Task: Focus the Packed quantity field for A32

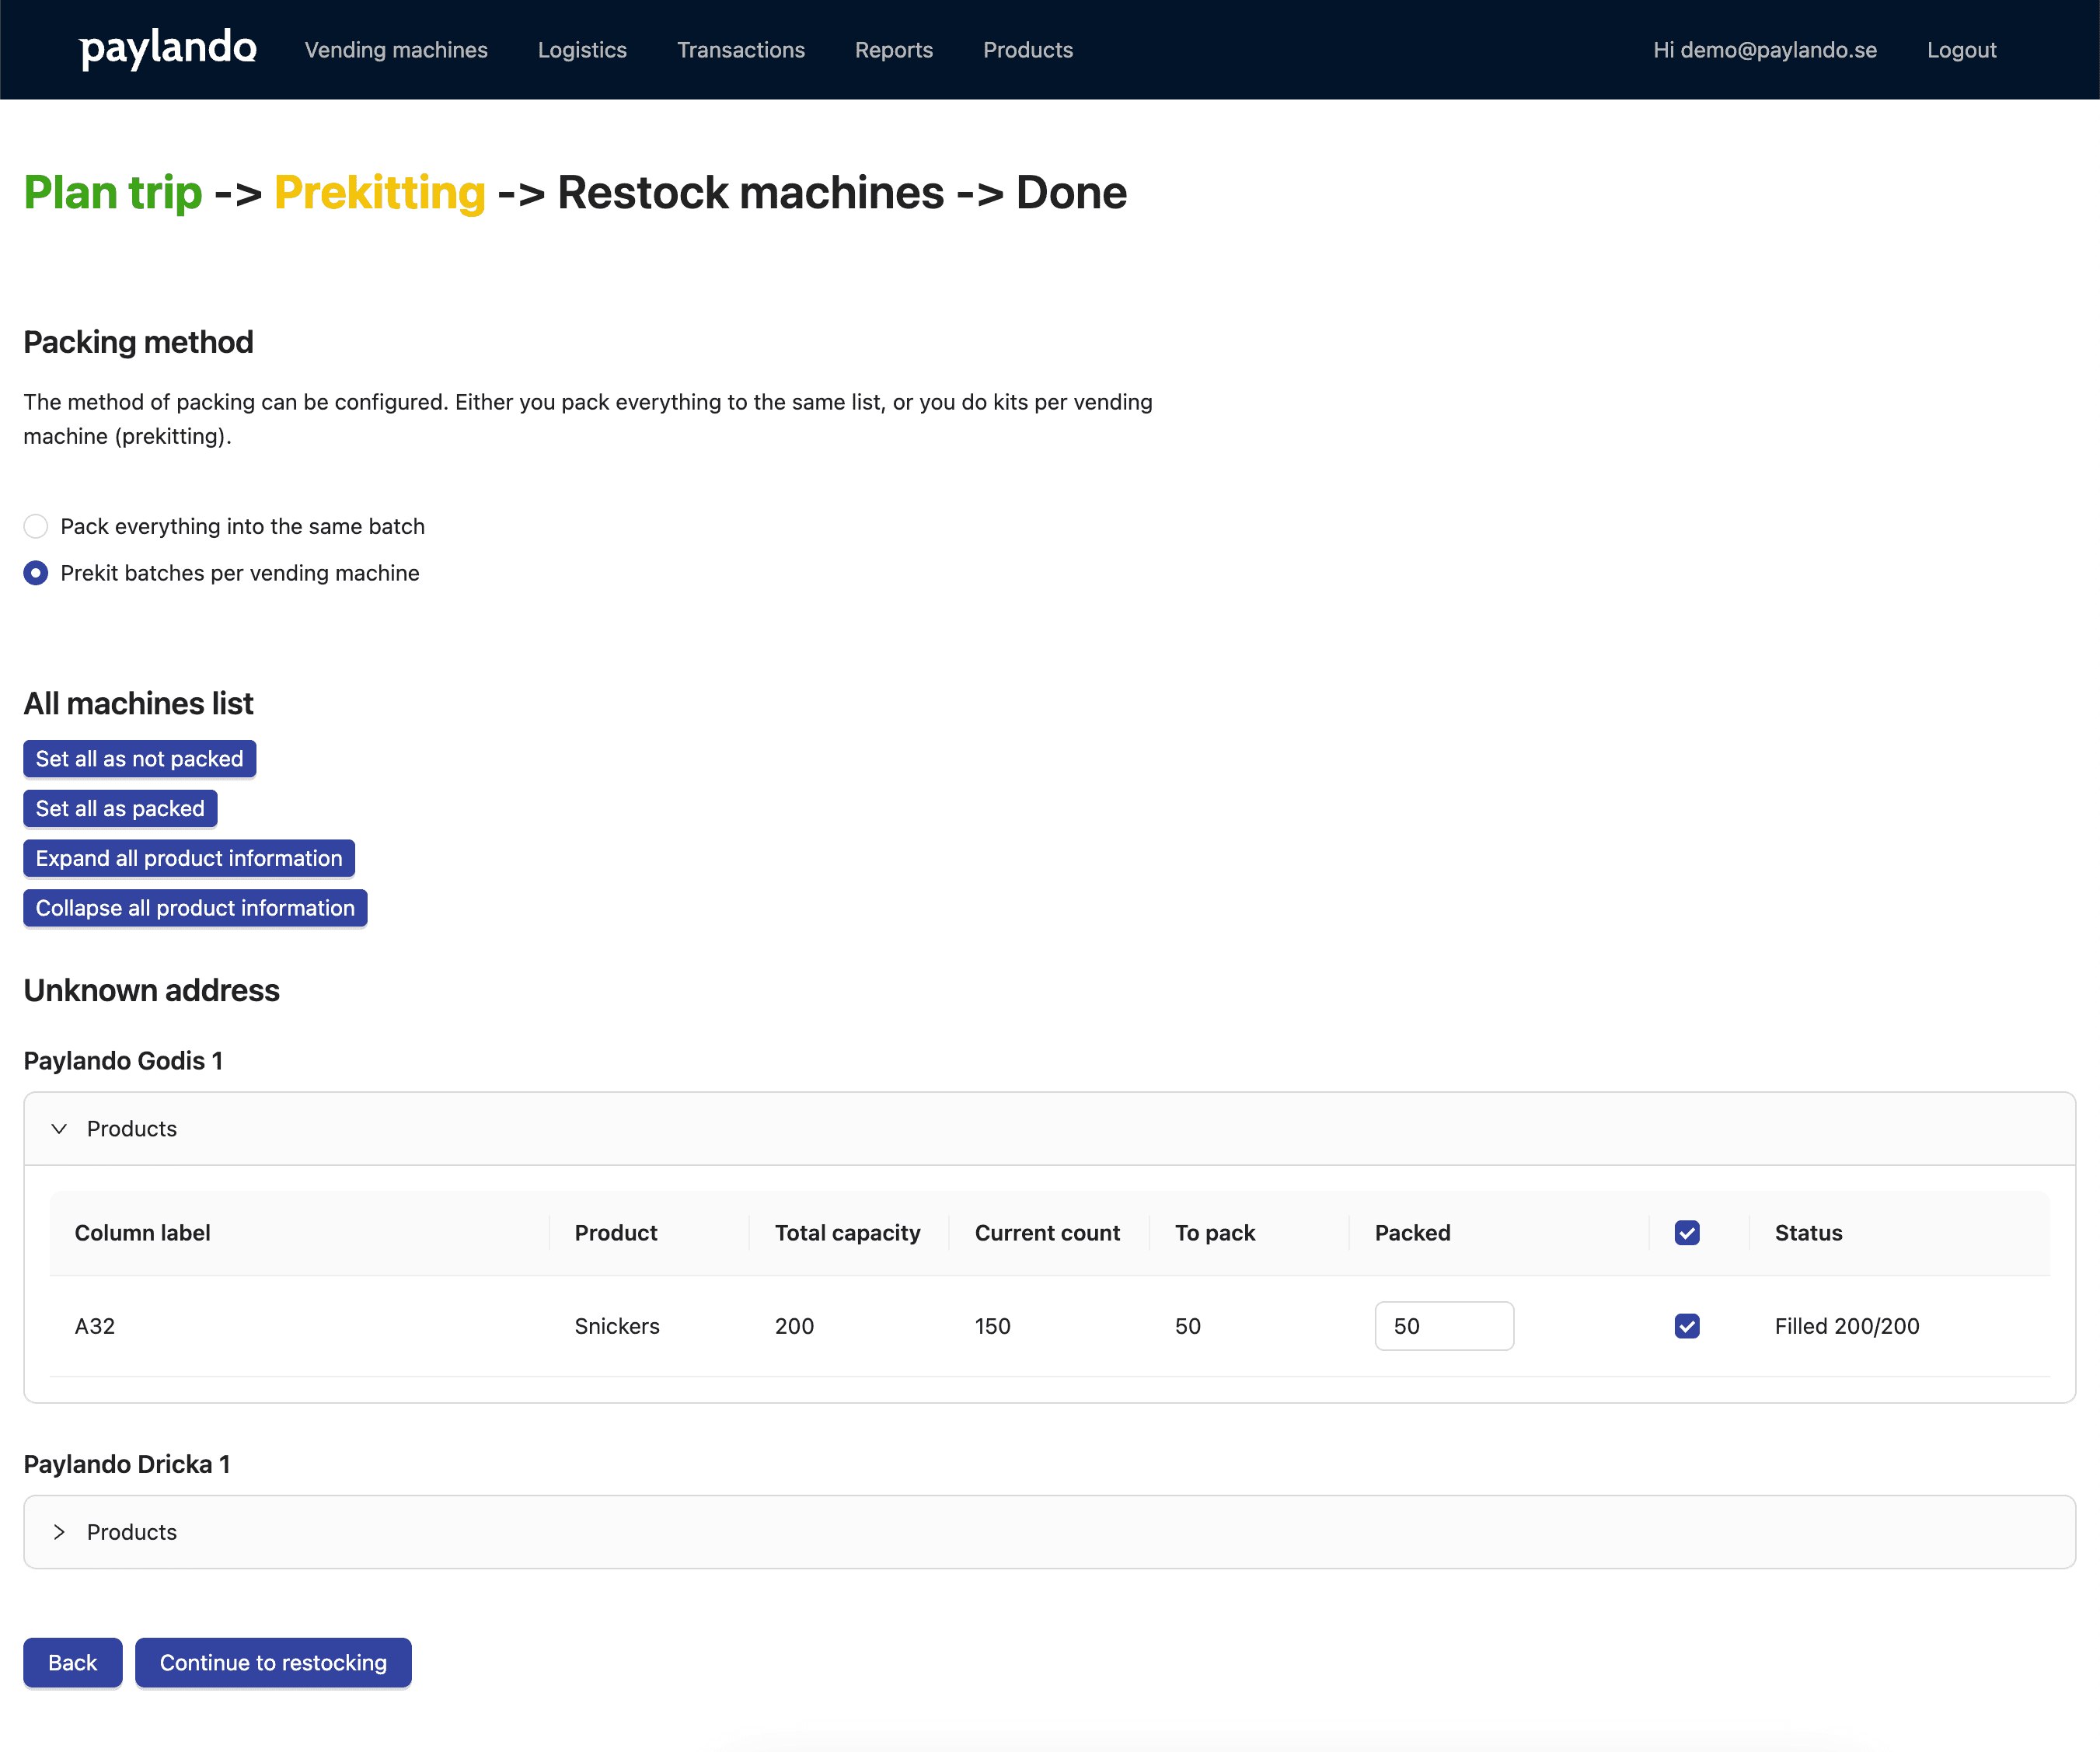Action: pyautogui.click(x=1444, y=1326)
